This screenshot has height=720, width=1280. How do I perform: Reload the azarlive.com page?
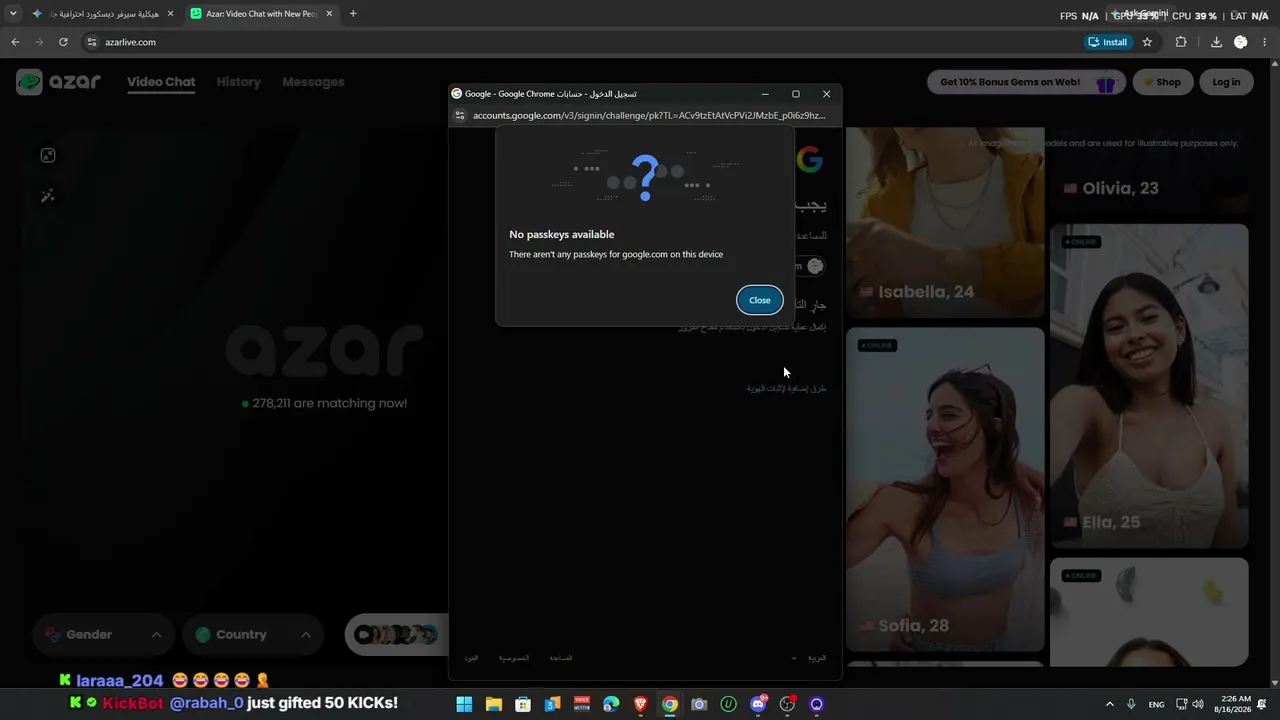point(63,42)
